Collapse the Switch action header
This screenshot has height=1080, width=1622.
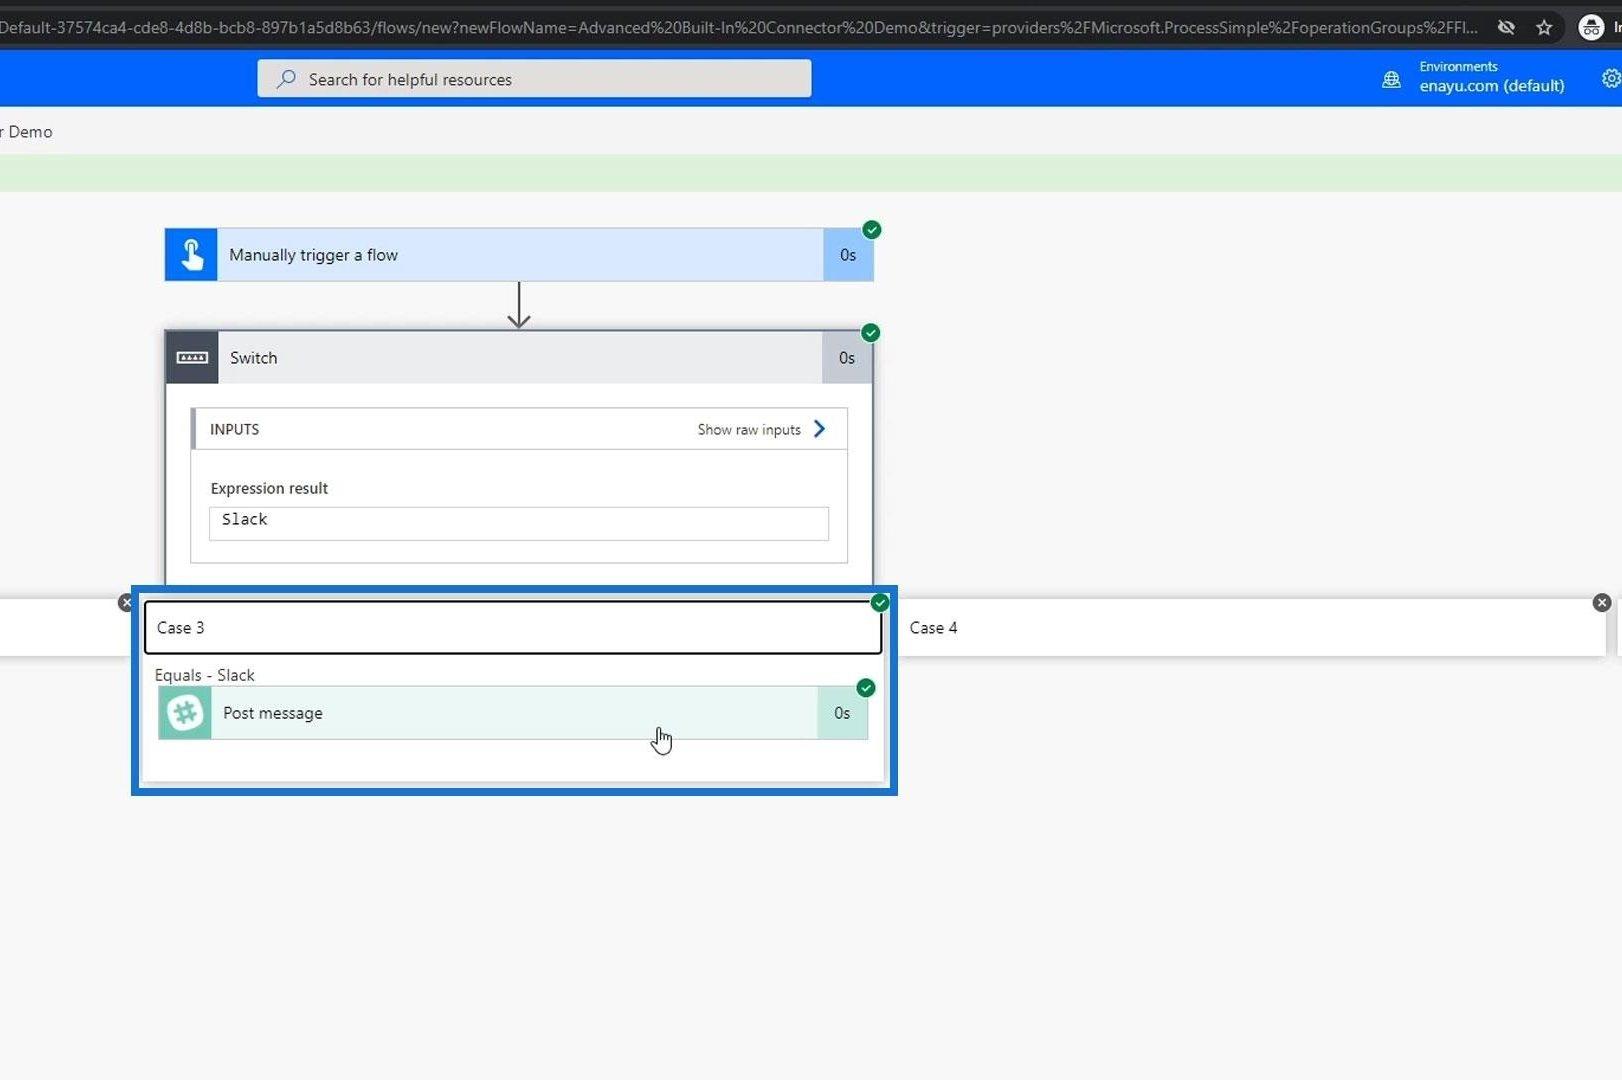tap(519, 358)
